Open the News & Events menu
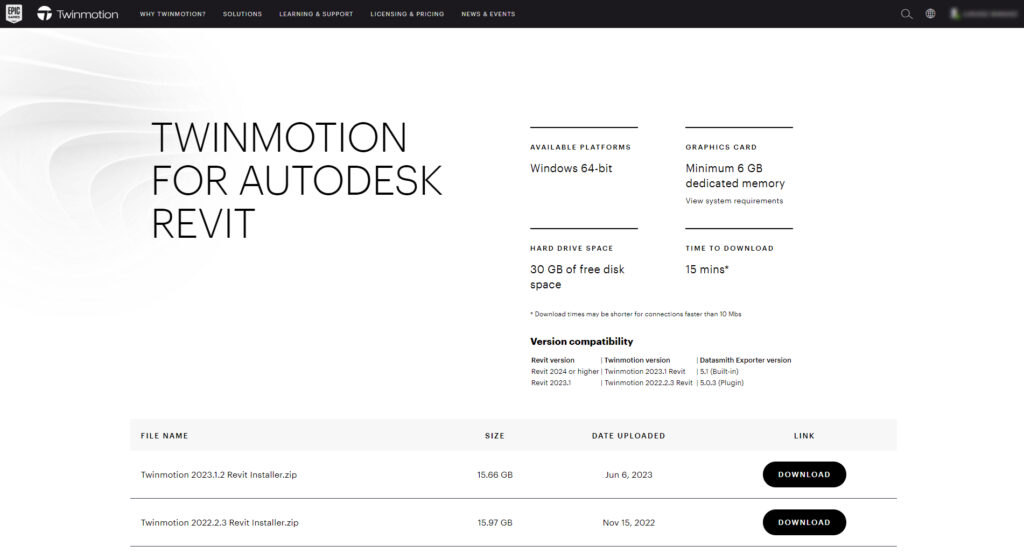Screen dimensions: 1024x553 pos(488,14)
